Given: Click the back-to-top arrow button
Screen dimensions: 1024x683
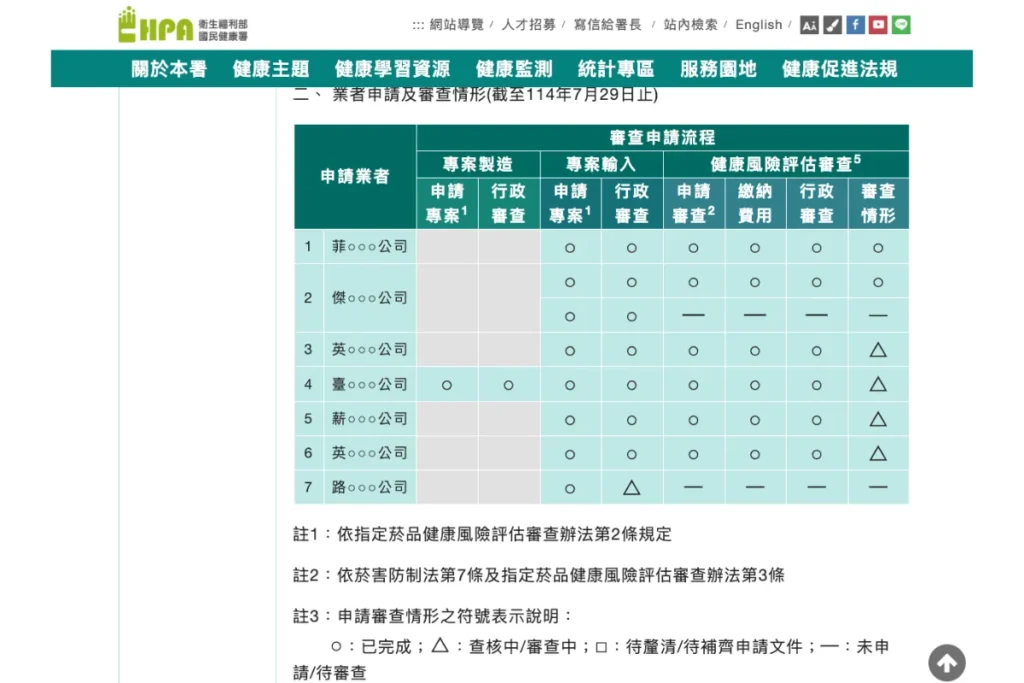Looking at the screenshot, I should (x=947, y=663).
